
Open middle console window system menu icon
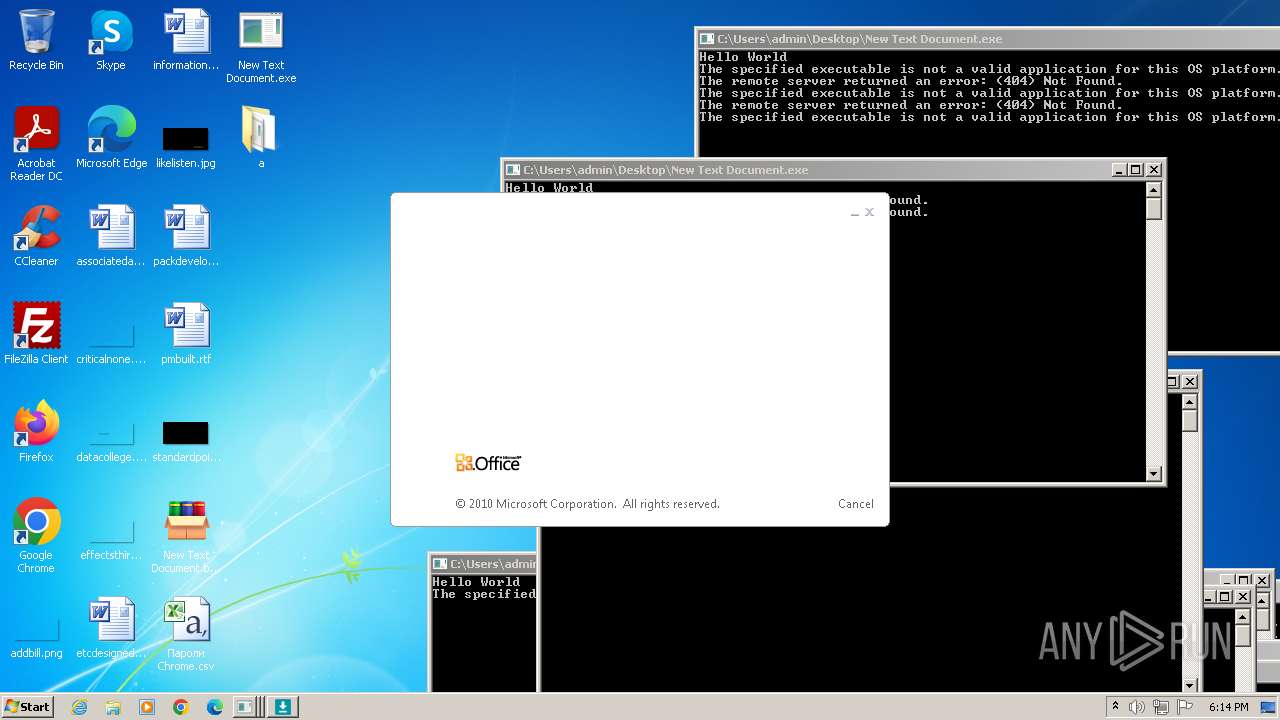coord(513,170)
